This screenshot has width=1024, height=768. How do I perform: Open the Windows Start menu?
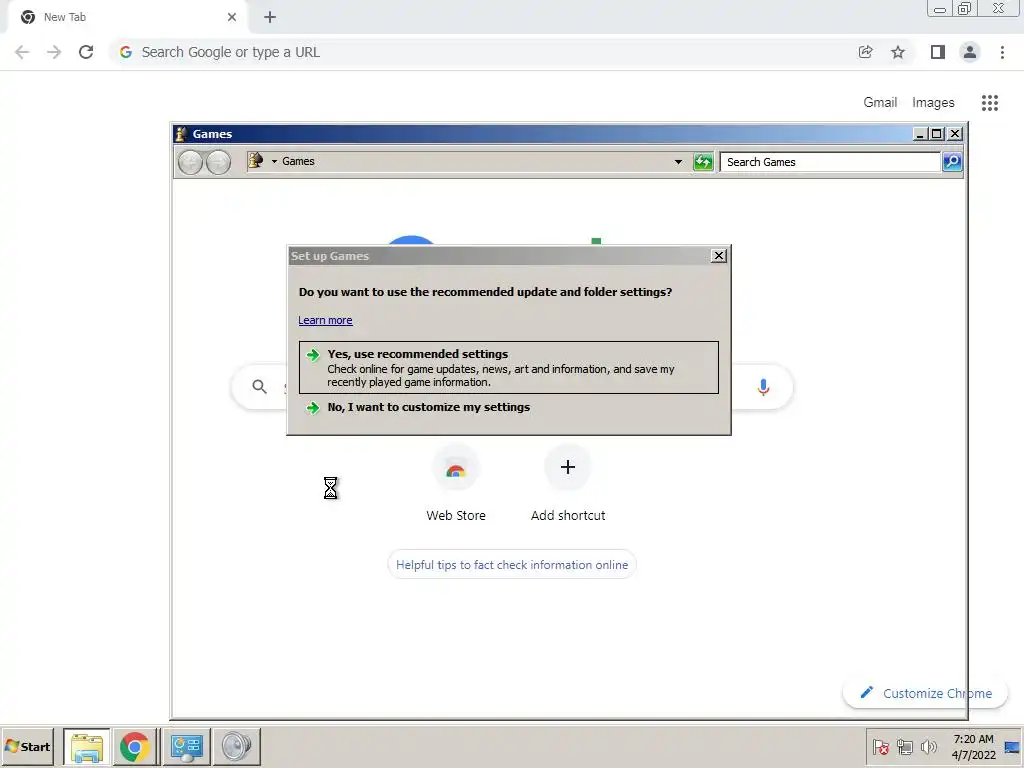(27, 746)
